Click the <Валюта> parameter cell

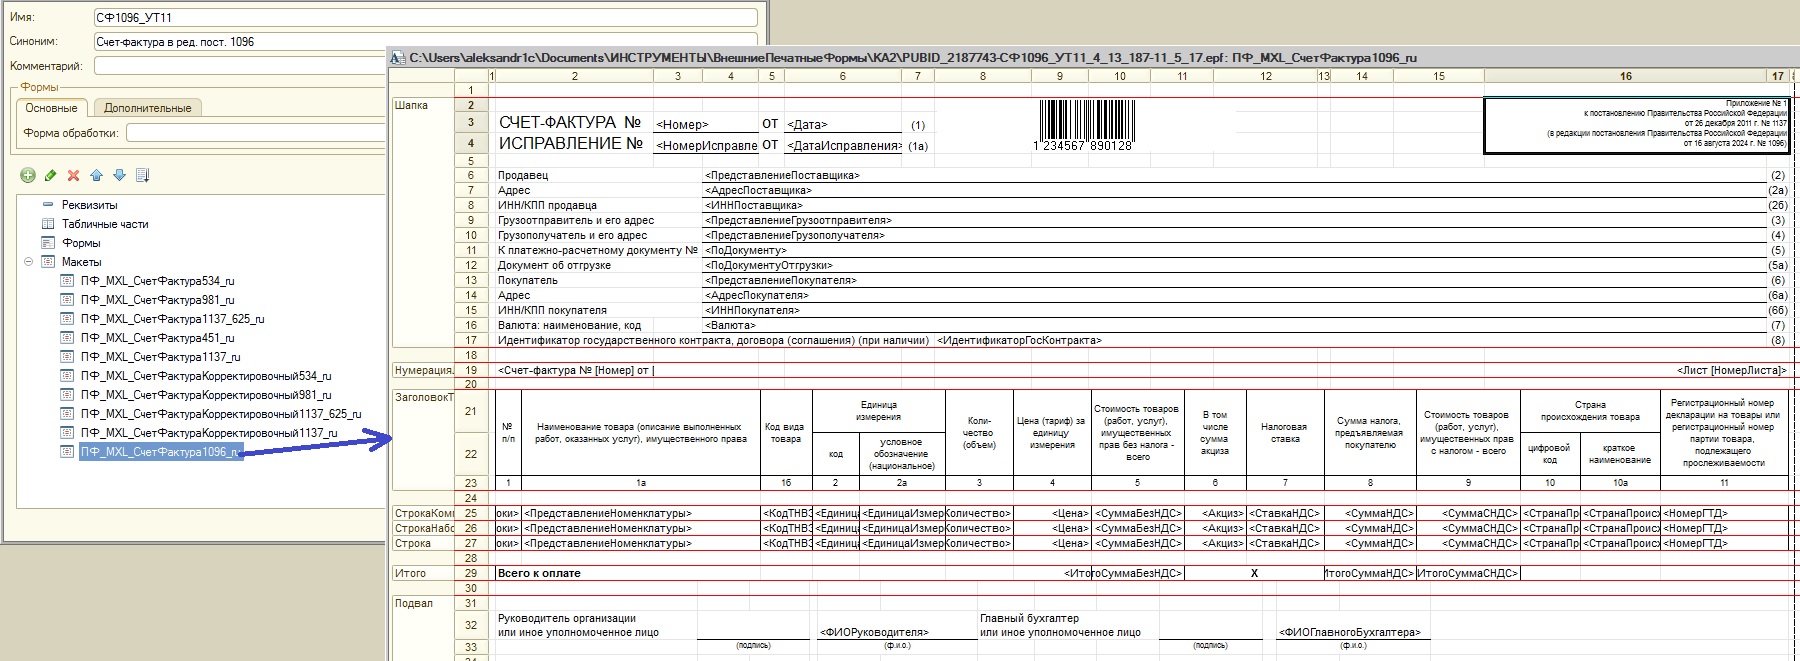1235,325
